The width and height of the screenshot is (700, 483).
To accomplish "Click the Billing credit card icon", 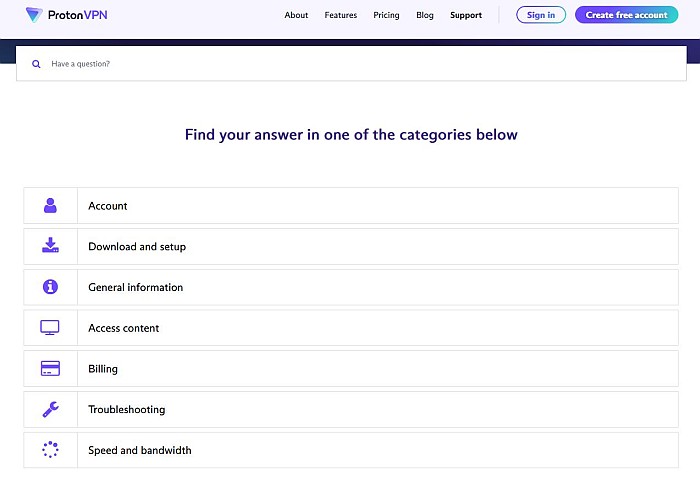I will point(50,368).
